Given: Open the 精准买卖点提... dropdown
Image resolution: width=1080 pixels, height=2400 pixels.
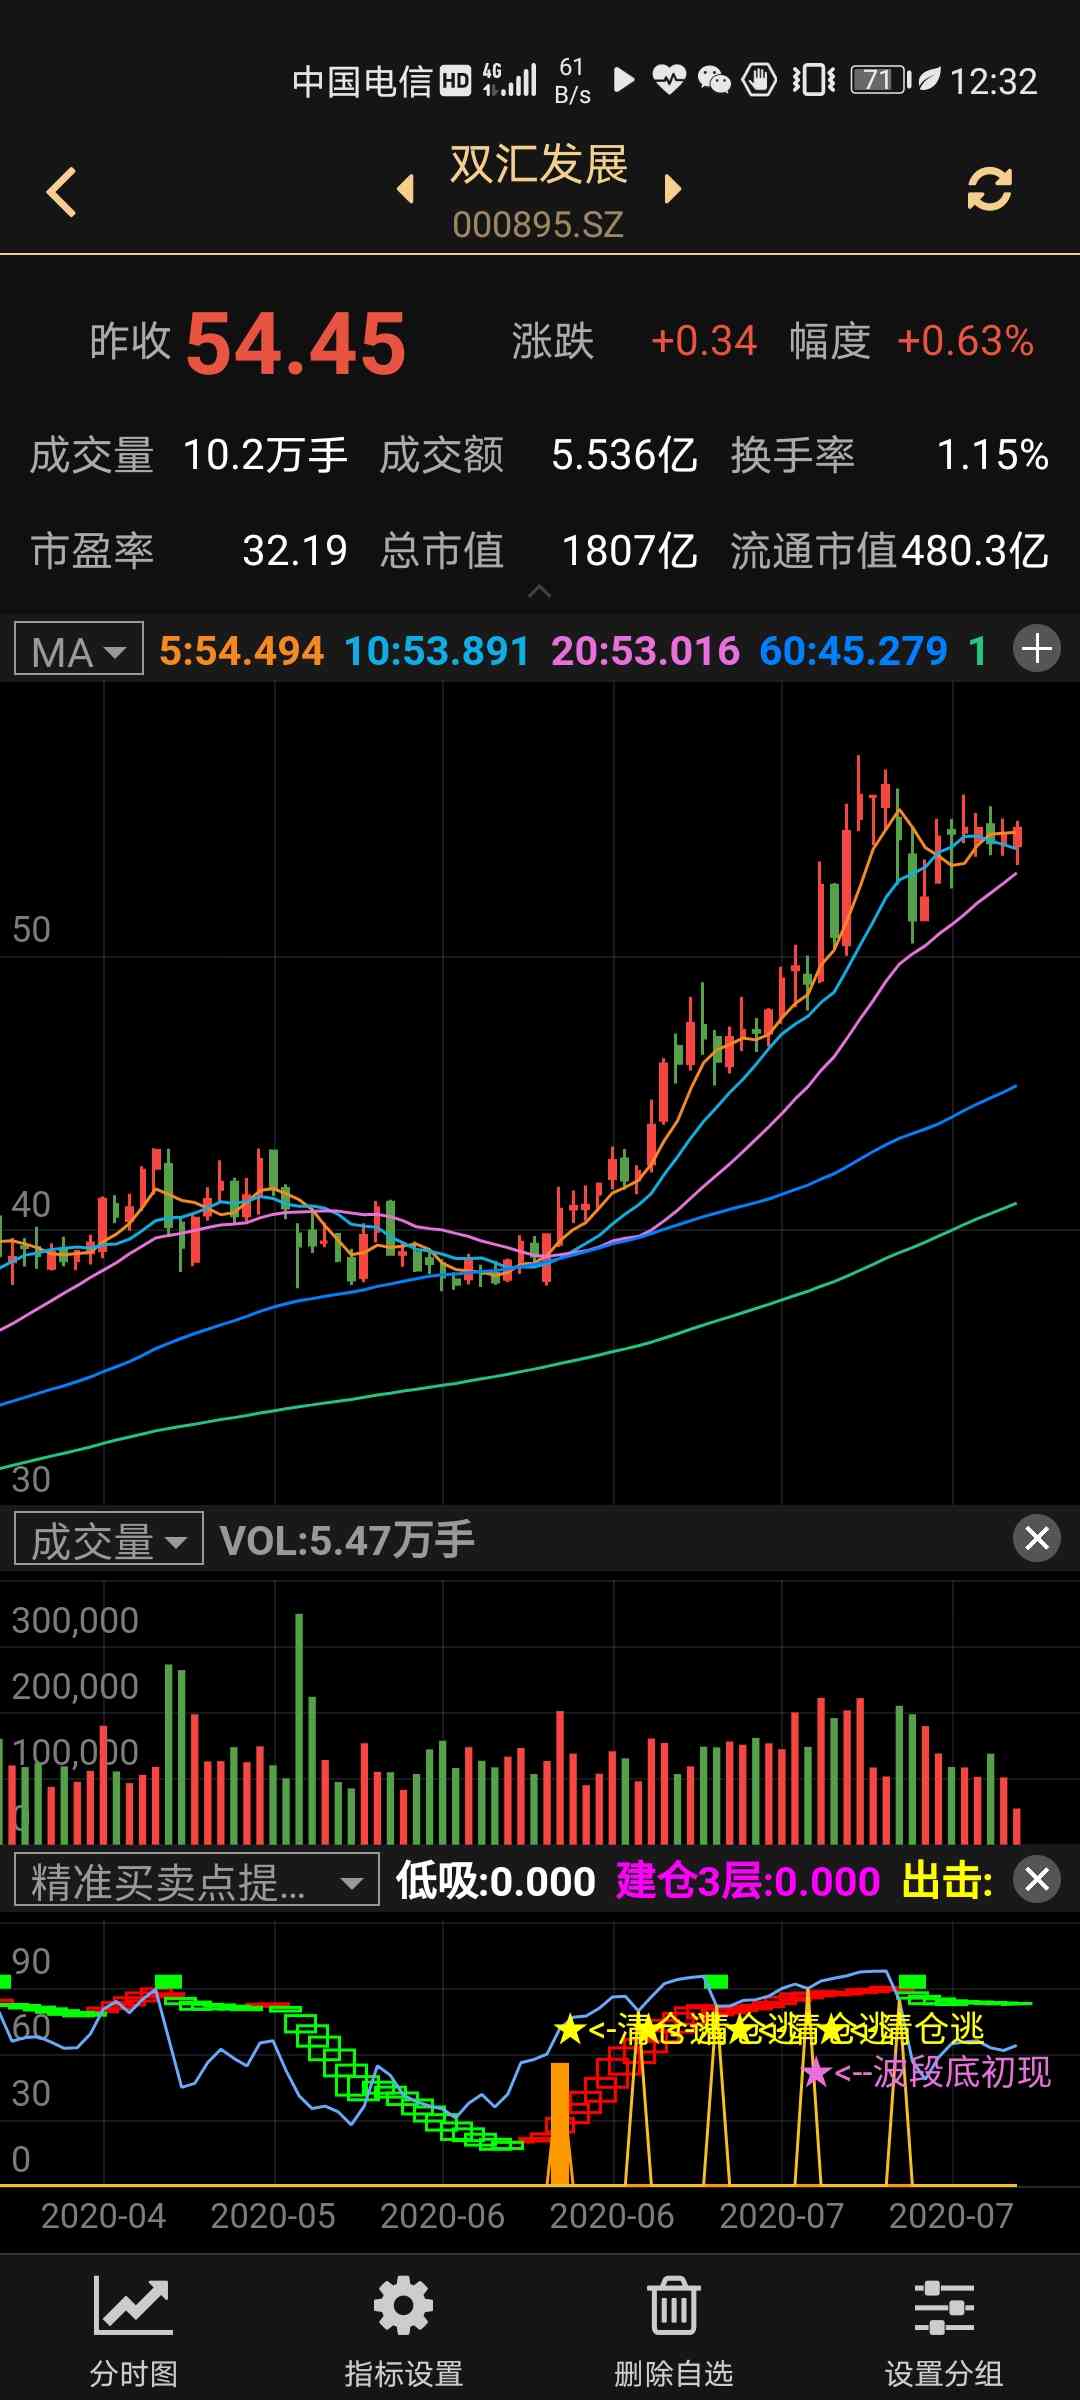Looking at the screenshot, I should 196,1881.
